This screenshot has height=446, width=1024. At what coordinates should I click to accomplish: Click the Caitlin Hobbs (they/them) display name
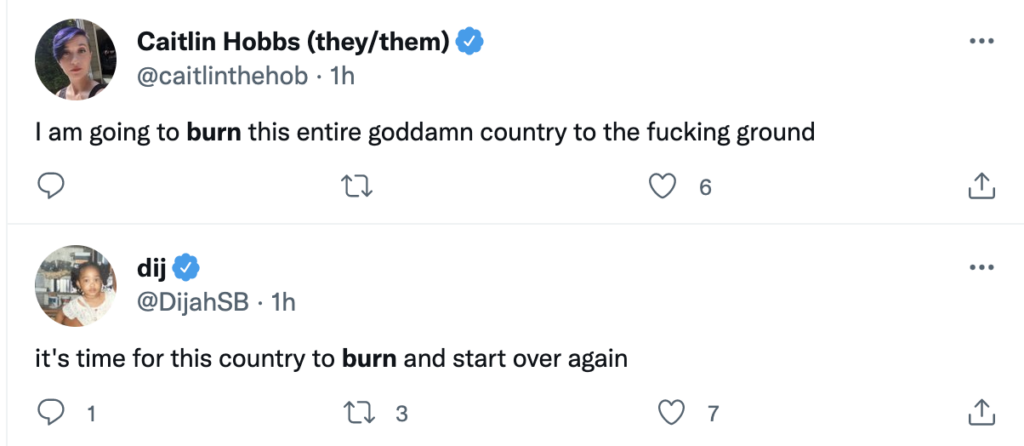293,41
